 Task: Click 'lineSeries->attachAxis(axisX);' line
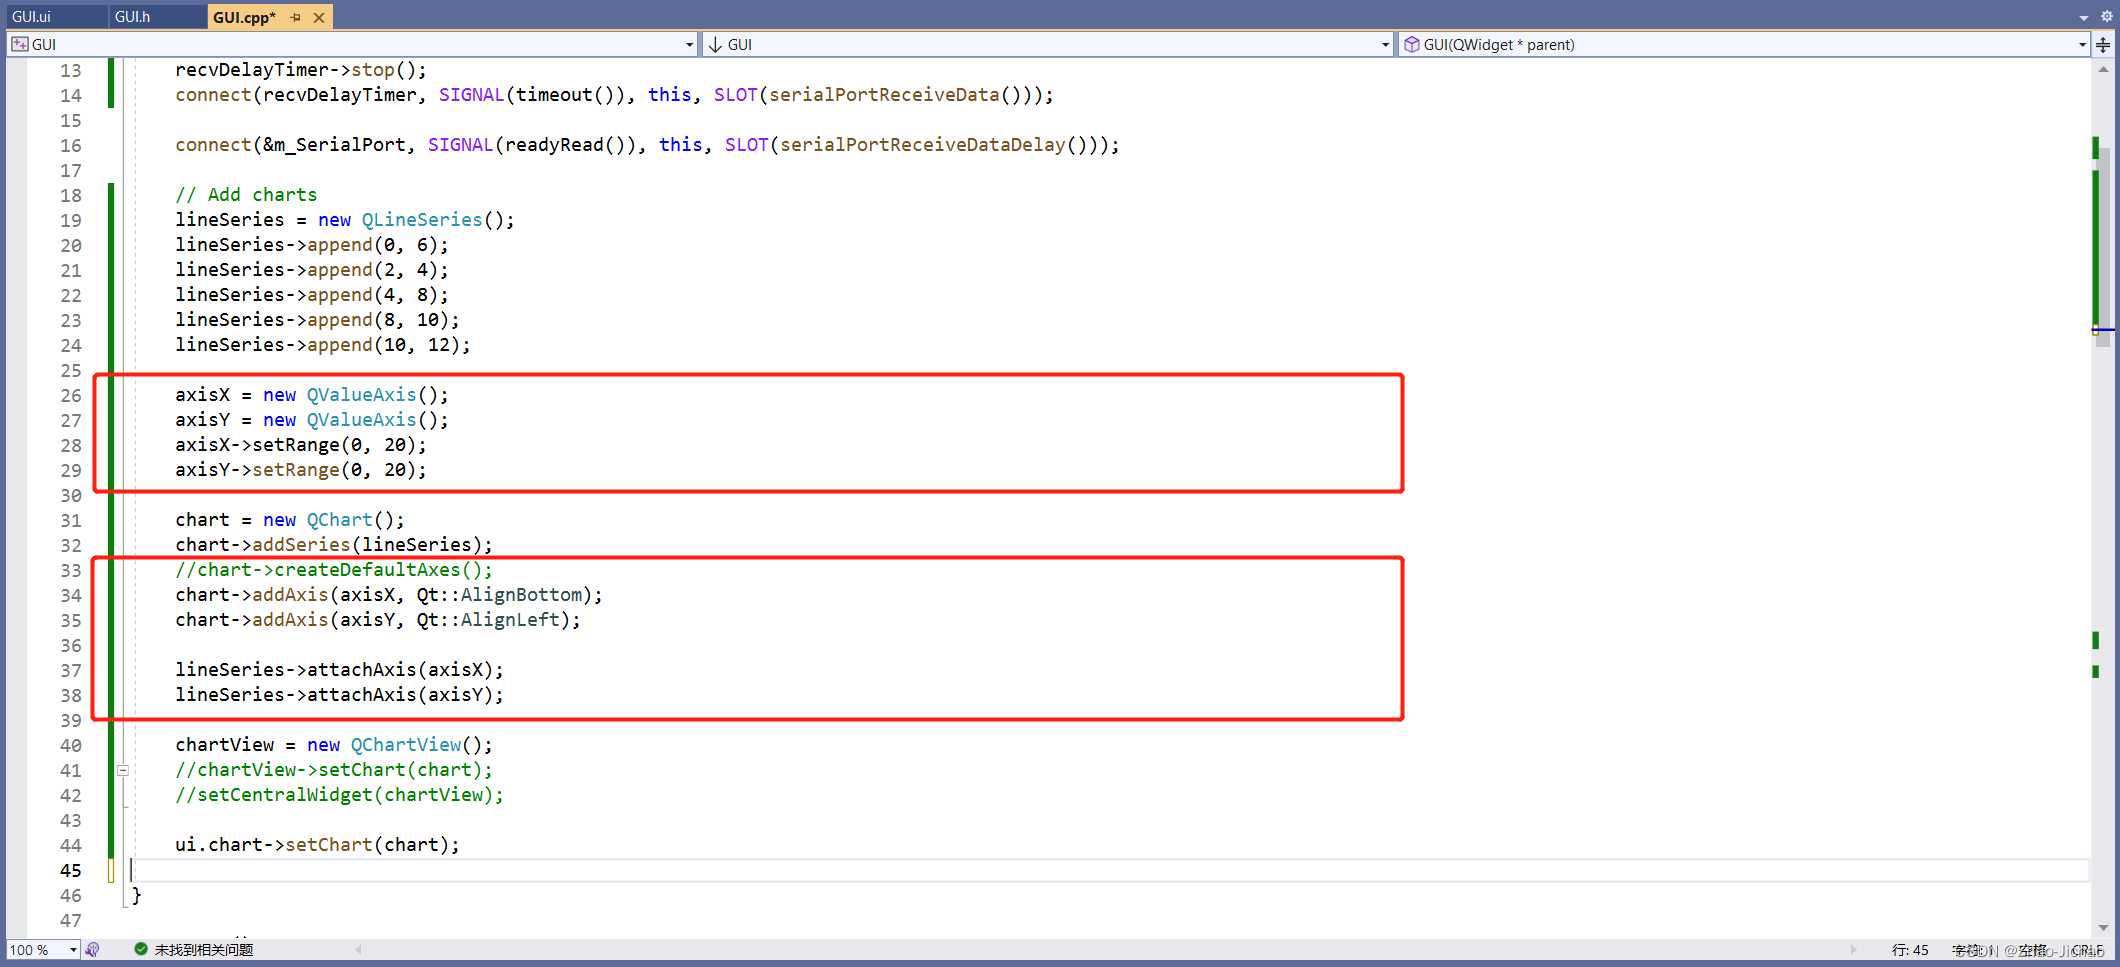point(340,670)
